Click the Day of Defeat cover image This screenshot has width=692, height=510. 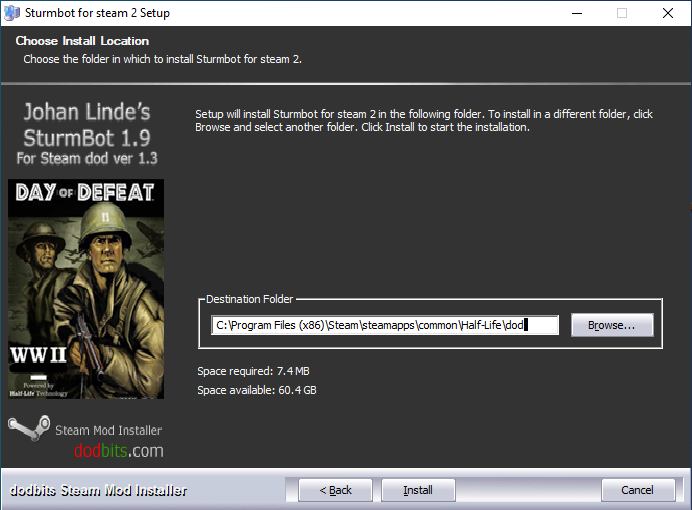coord(86,289)
